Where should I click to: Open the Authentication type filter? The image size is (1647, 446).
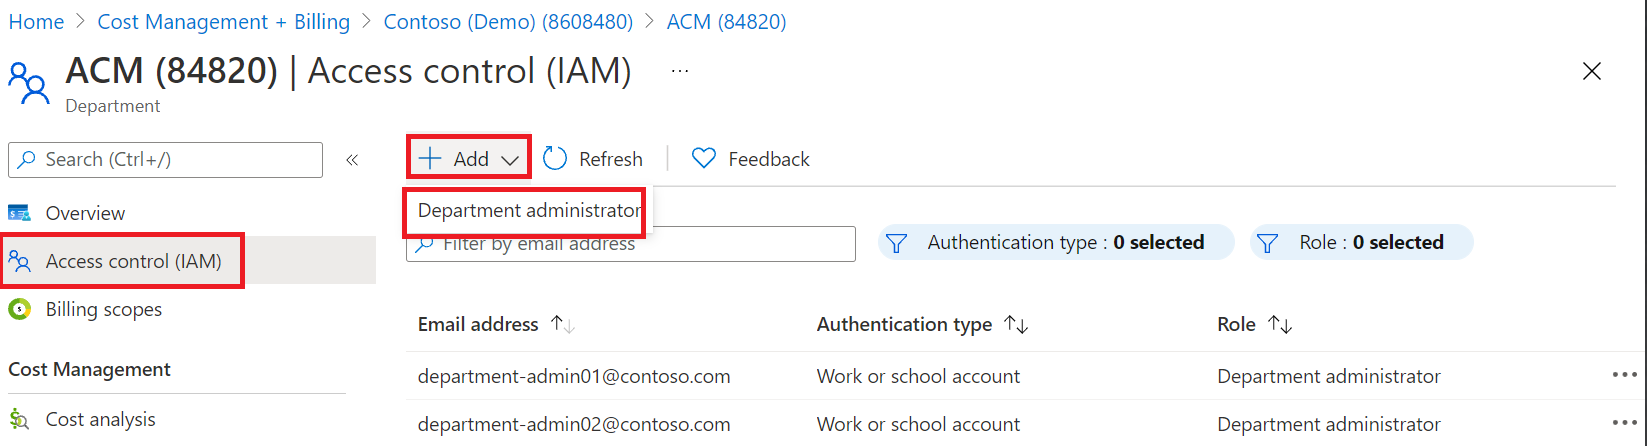click(1056, 243)
